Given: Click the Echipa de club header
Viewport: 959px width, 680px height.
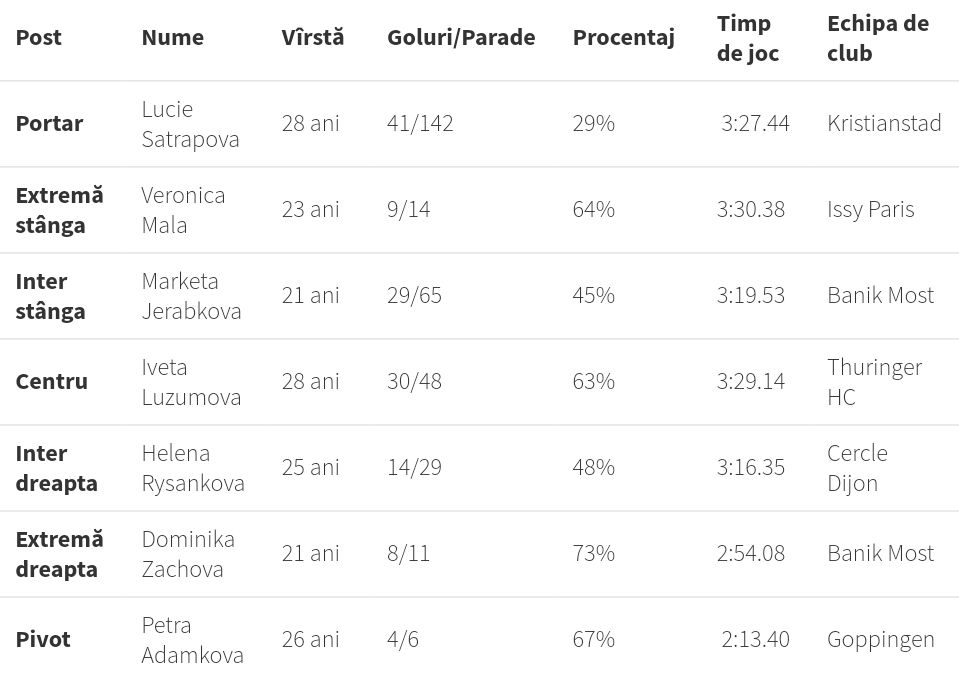Looking at the screenshot, I should click(877, 38).
